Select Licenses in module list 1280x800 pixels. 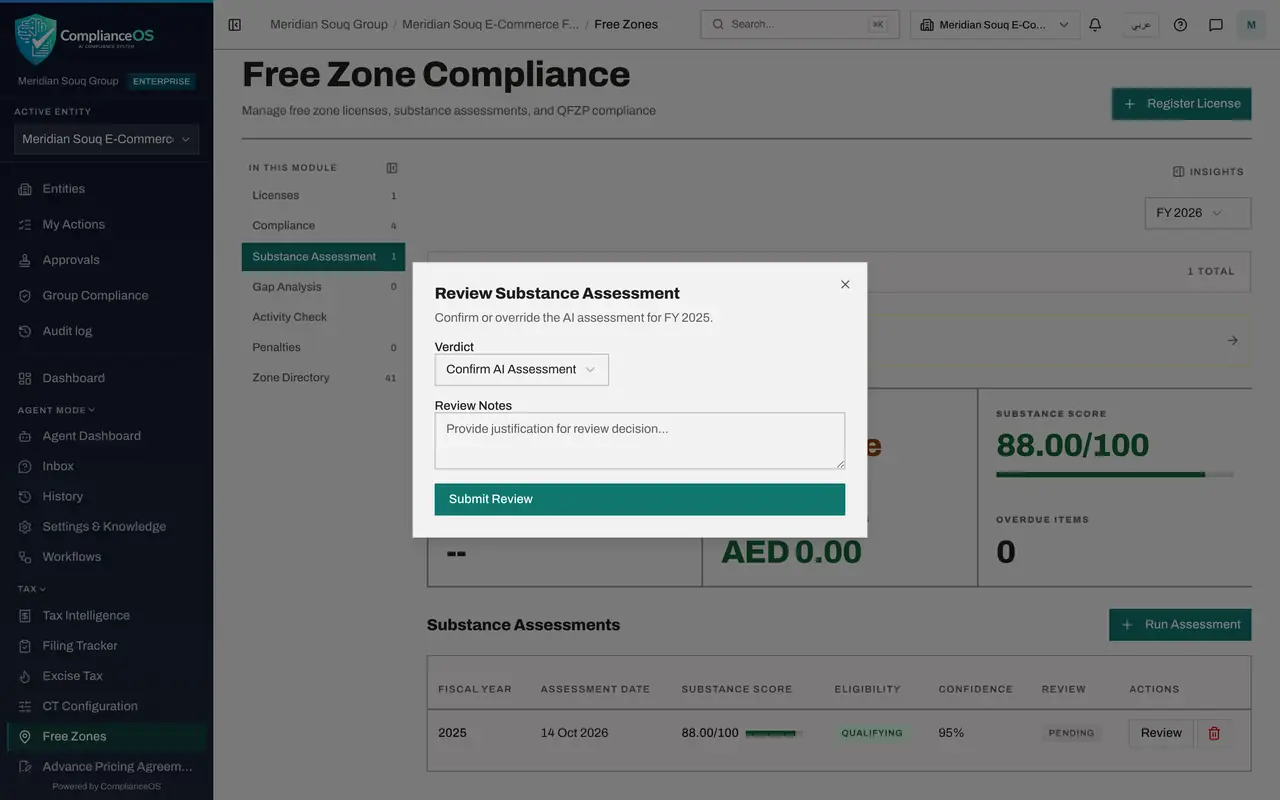pyautogui.click(x=323, y=196)
